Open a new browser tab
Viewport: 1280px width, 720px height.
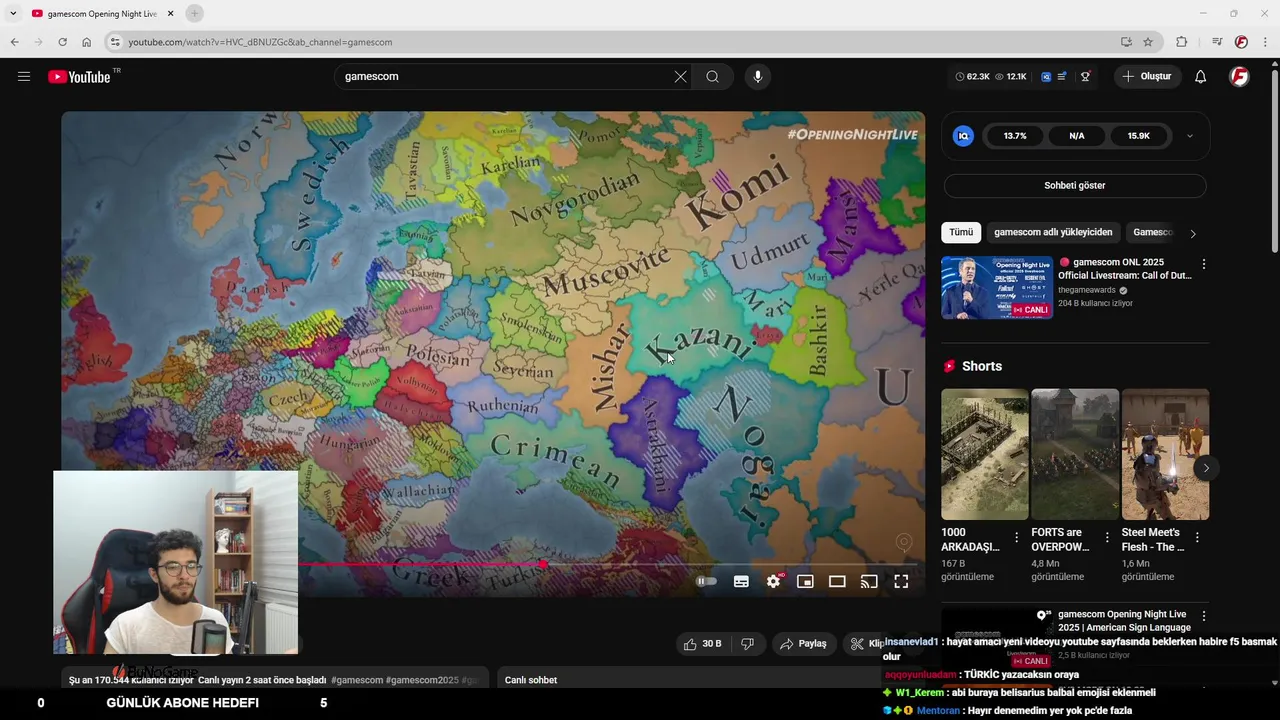tap(194, 13)
